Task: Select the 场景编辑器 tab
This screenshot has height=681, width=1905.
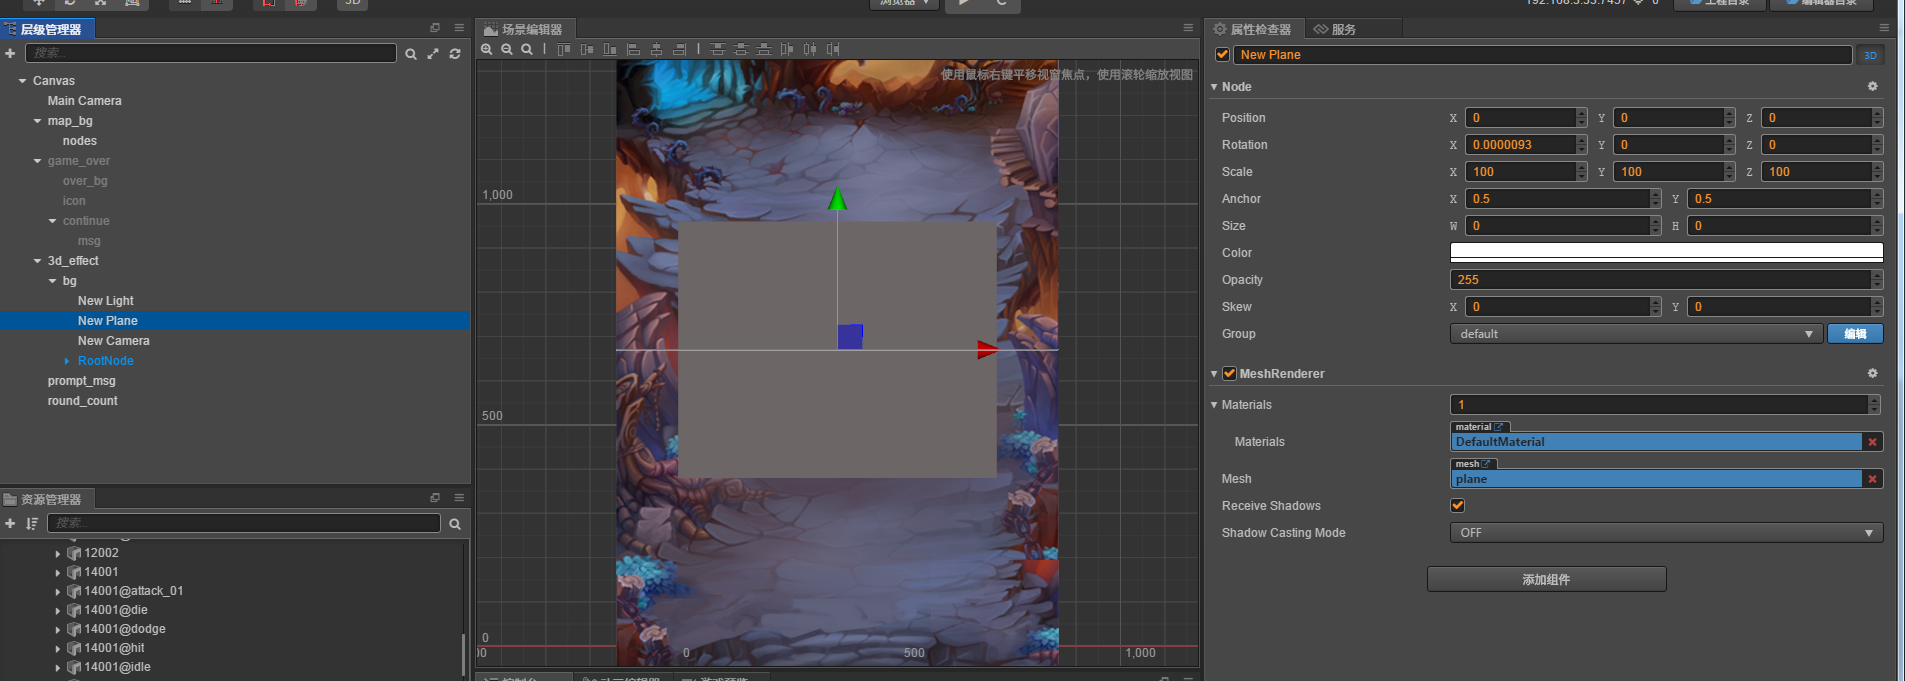Action: click(524, 29)
